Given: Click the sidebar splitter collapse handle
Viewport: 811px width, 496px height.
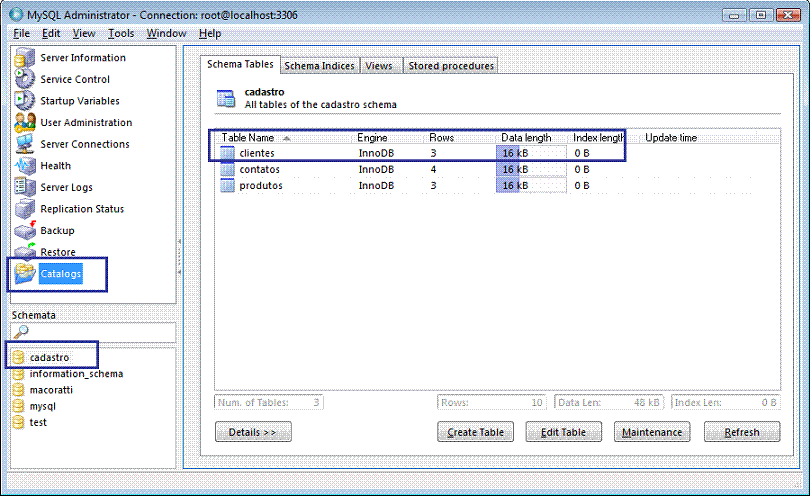Looking at the screenshot, I should (x=179, y=257).
